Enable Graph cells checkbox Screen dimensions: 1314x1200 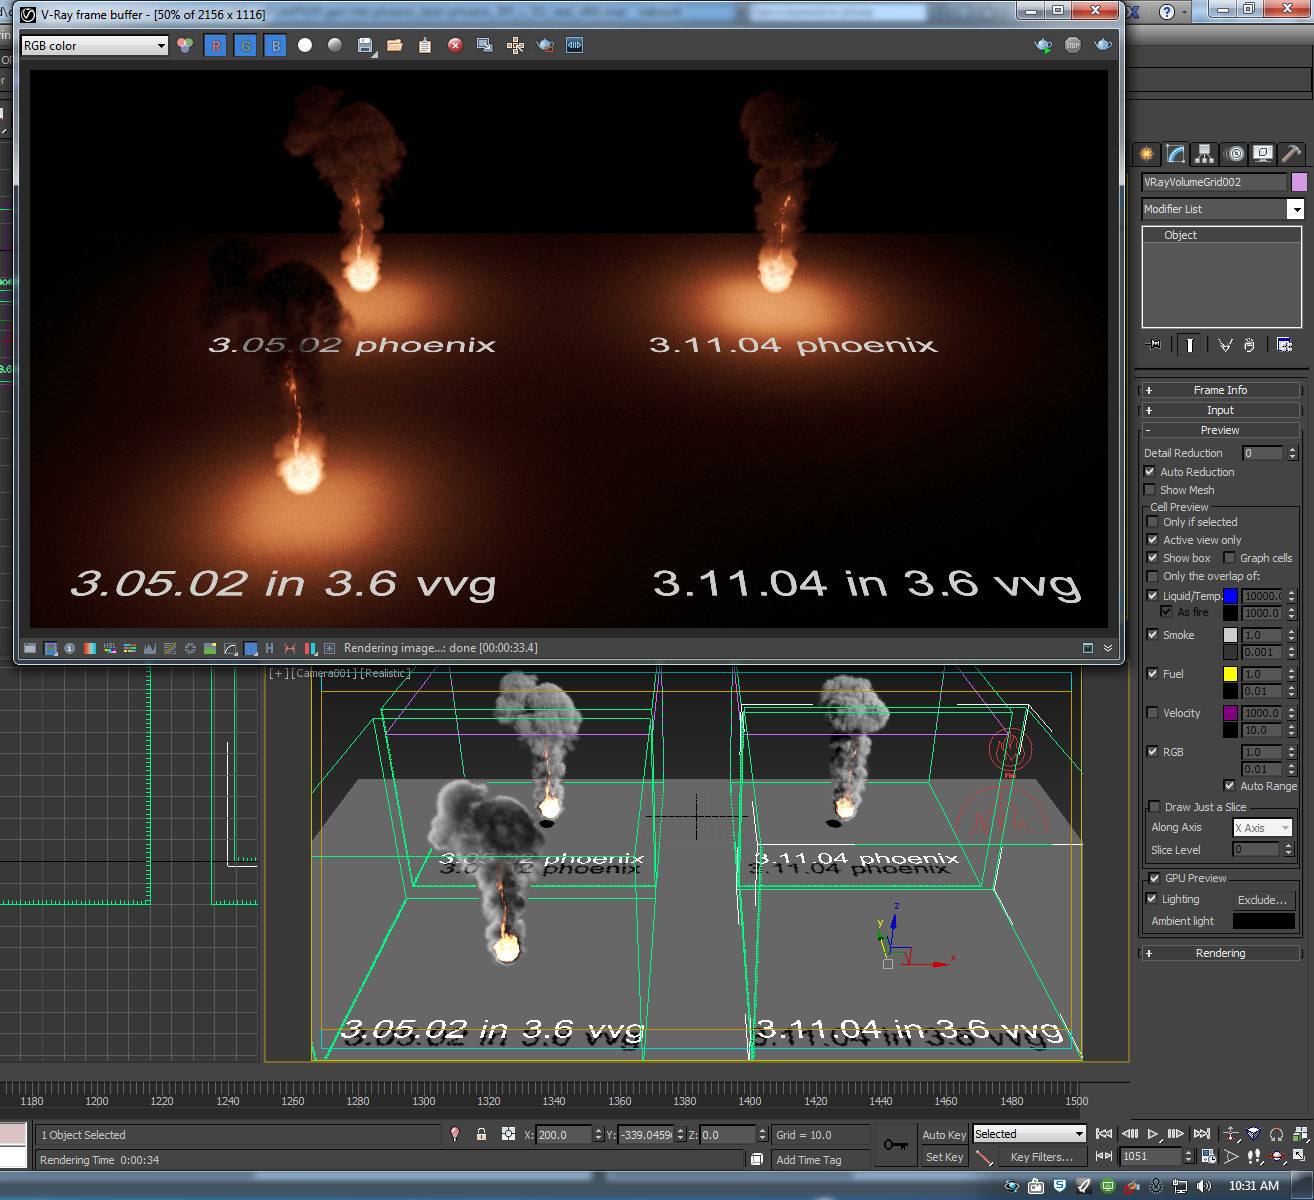click(1229, 558)
